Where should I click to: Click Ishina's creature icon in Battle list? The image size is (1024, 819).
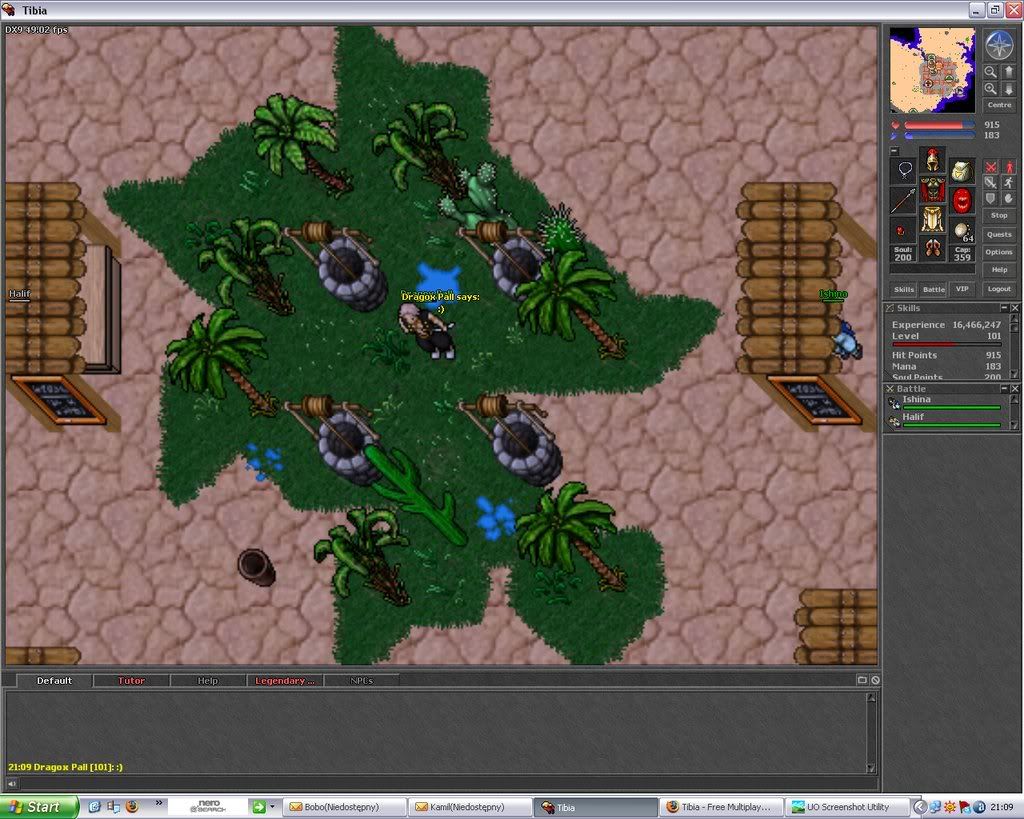(x=893, y=404)
